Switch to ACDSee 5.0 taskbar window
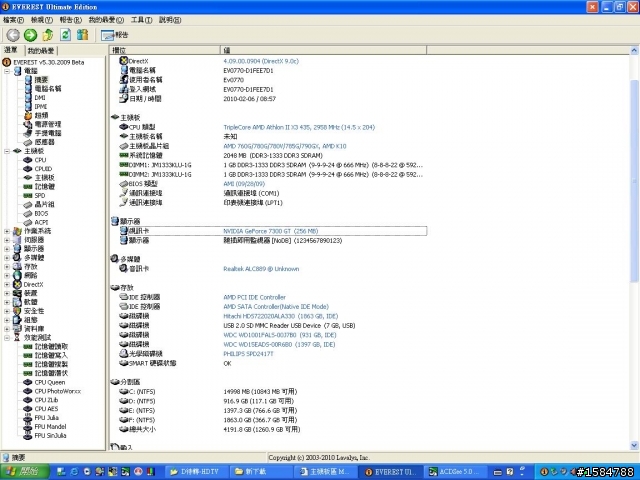Image resolution: width=640 pixels, height=480 pixels. (x=454, y=472)
